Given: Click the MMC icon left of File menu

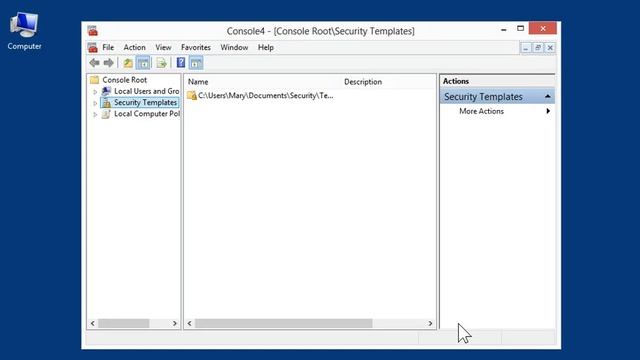Looking at the screenshot, I should tap(93, 47).
